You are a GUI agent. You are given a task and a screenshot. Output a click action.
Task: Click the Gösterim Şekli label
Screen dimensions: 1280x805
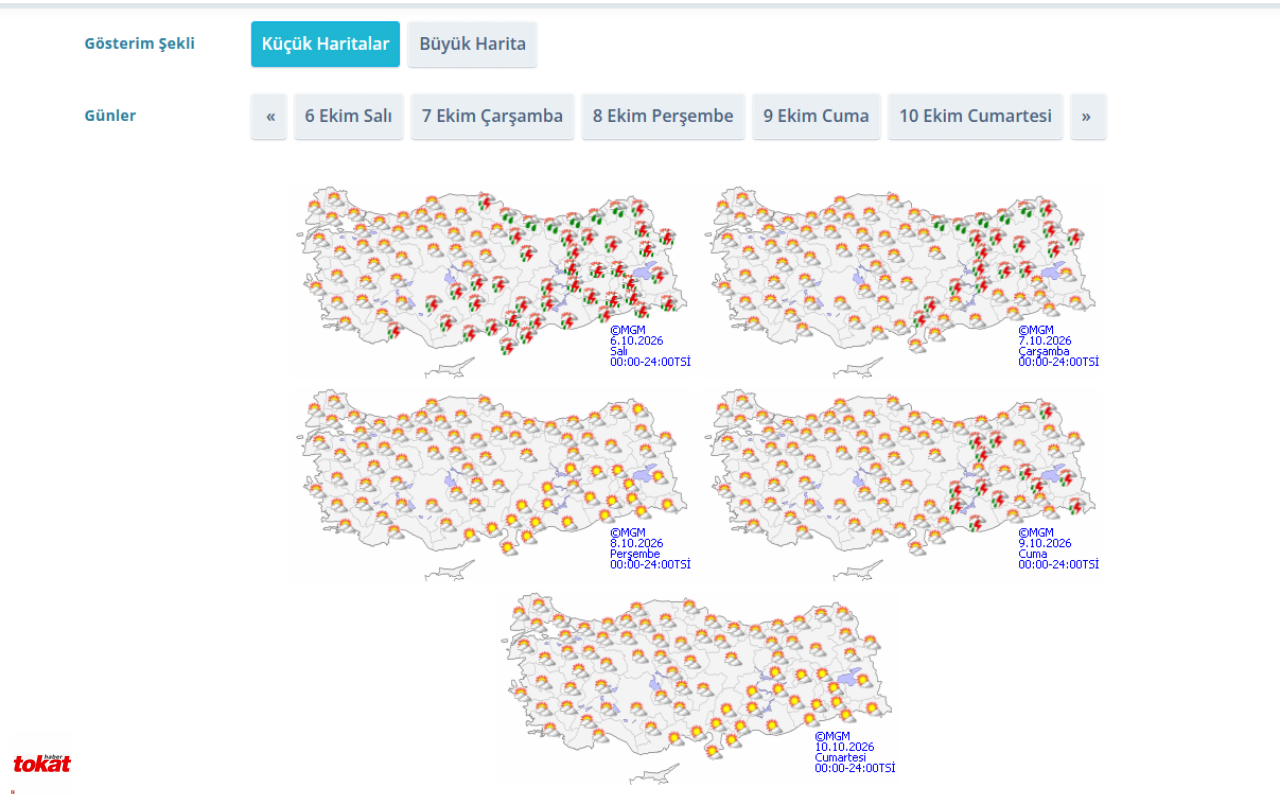pos(139,44)
